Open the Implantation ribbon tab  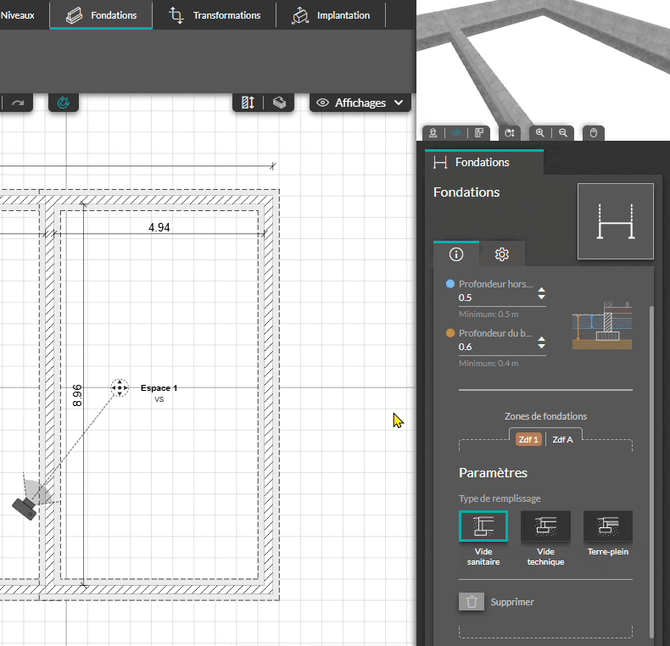tap(331, 15)
